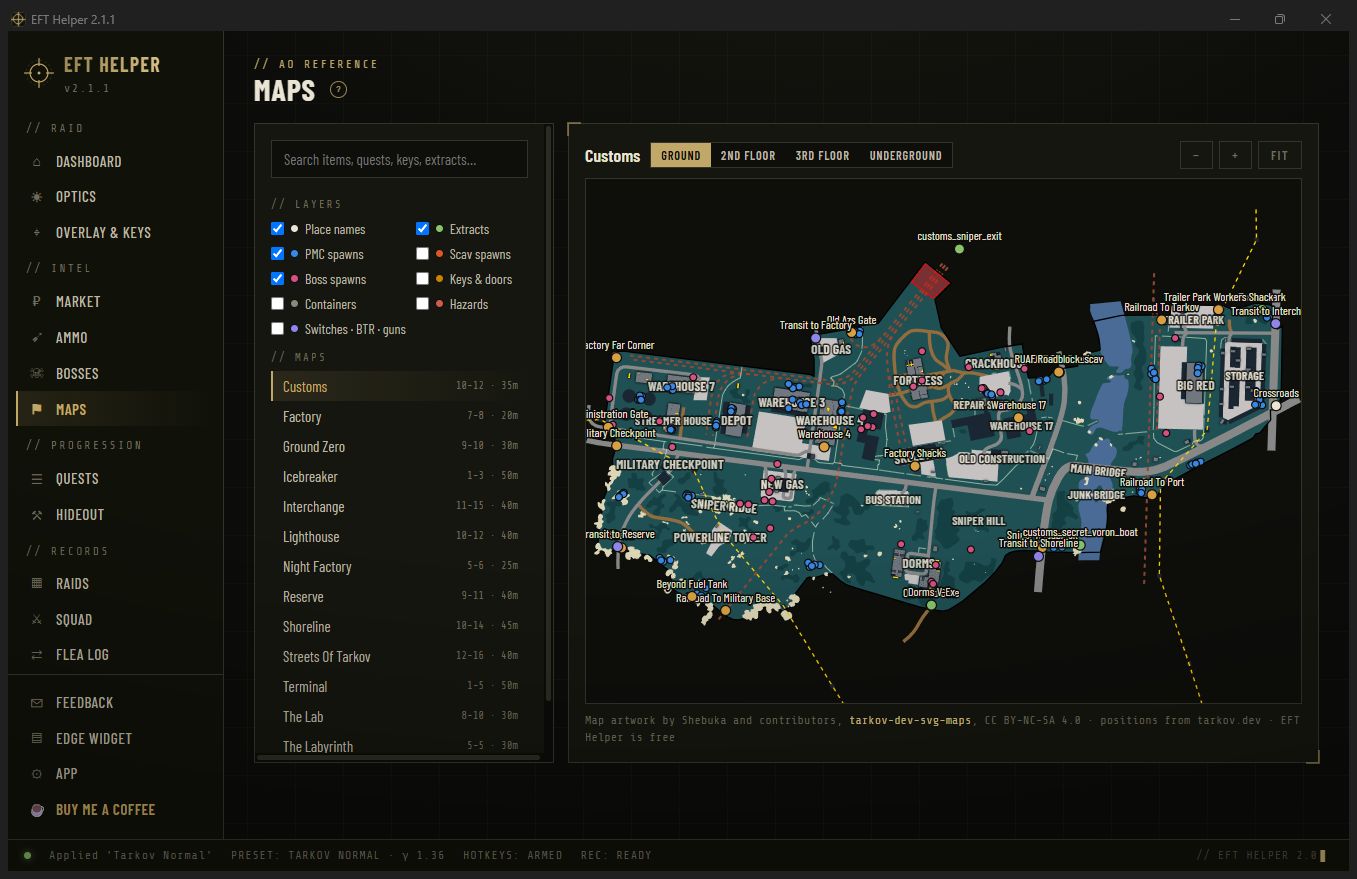This screenshot has width=1357, height=879.
Task: Click the 'Transit to Factory' map marker
Action: click(x=816, y=338)
